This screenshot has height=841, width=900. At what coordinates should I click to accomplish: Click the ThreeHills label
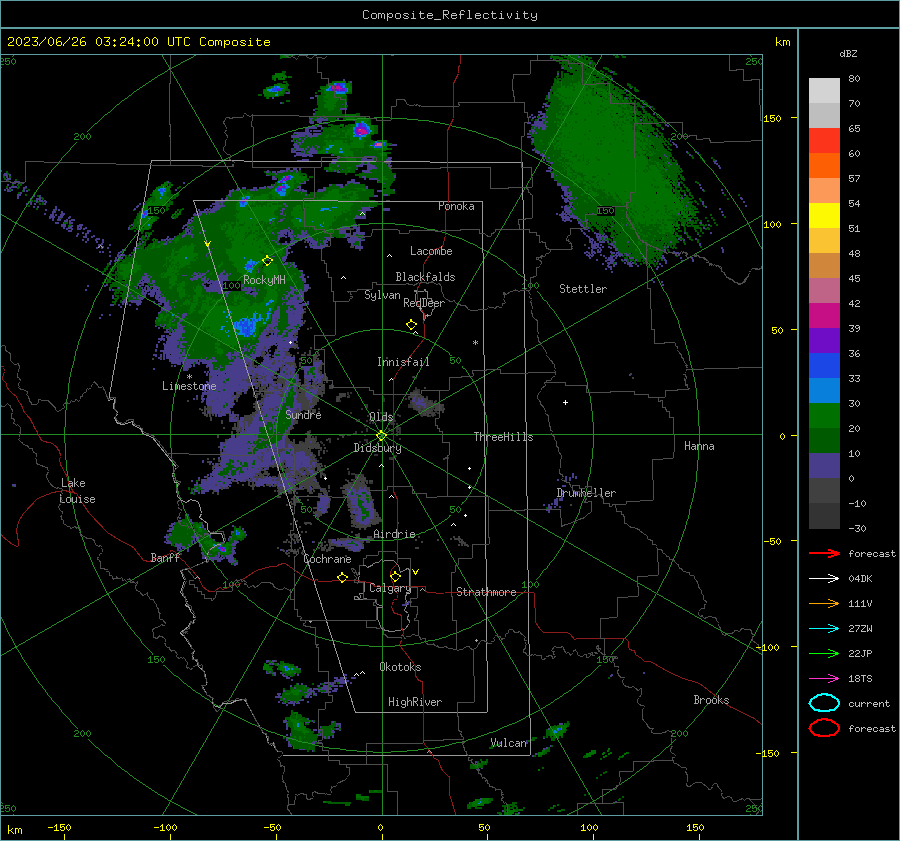tap(503, 437)
